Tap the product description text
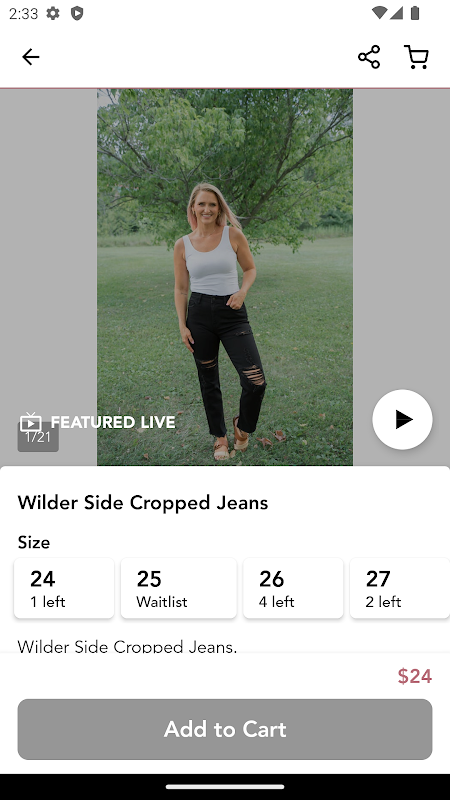The image size is (450, 800). pyautogui.click(x=127, y=646)
